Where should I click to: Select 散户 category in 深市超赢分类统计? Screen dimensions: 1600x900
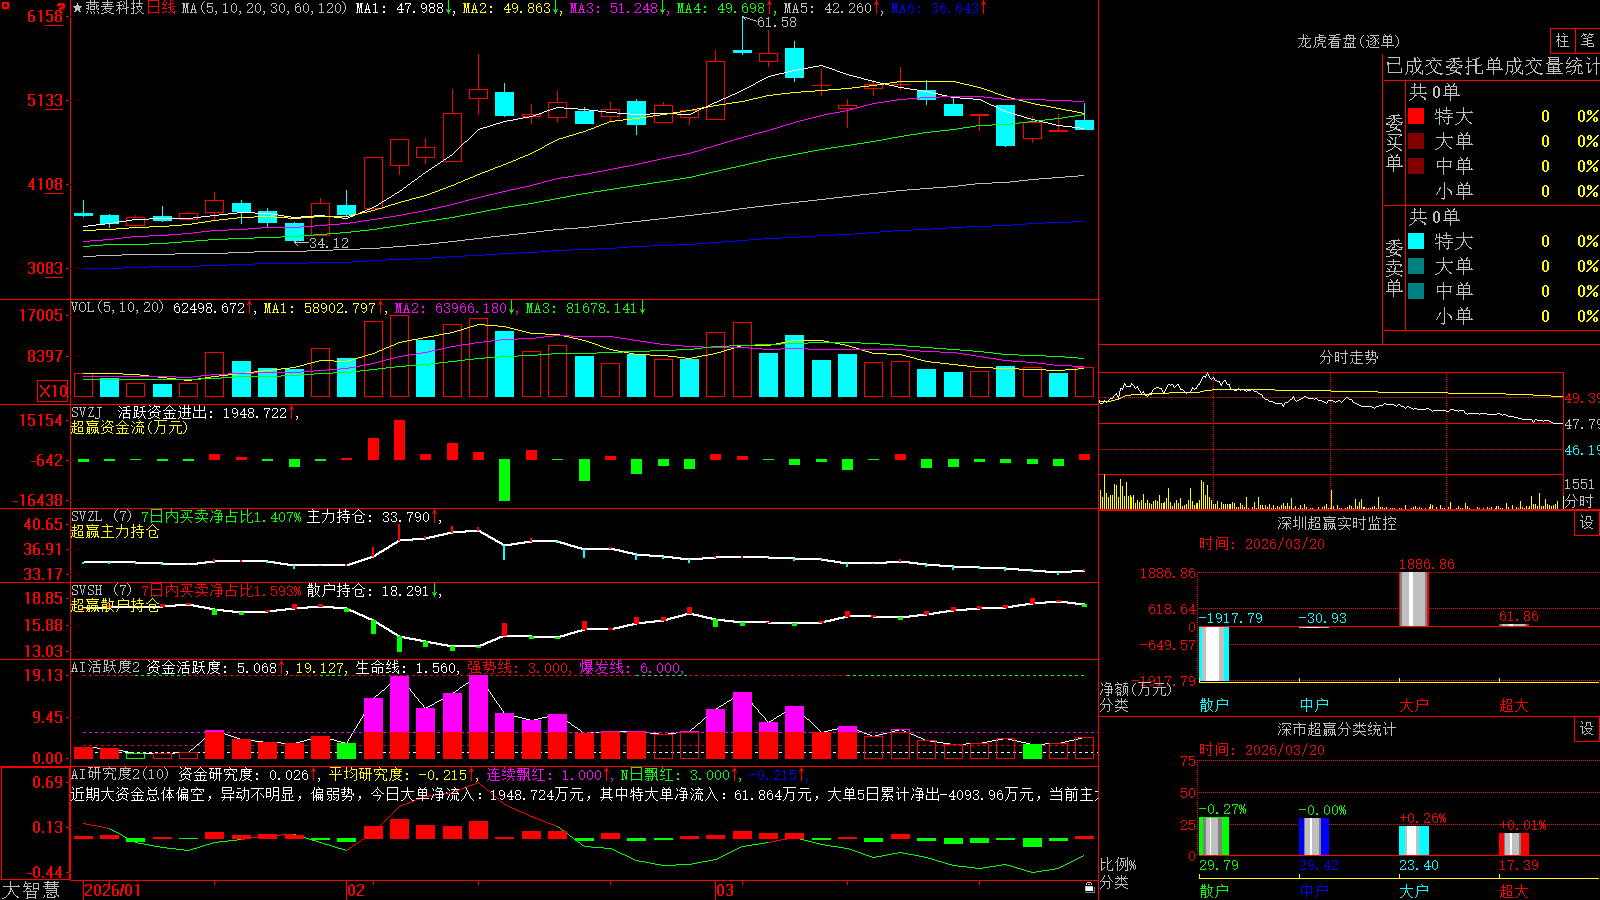coord(1214,890)
